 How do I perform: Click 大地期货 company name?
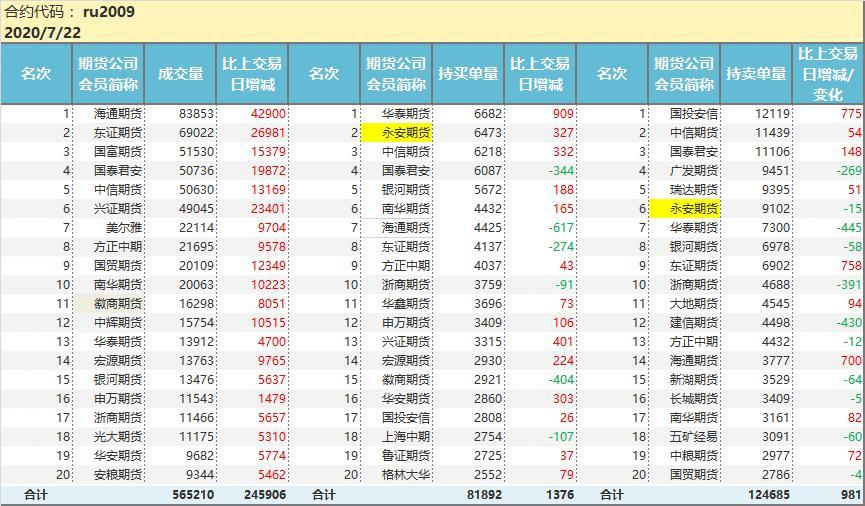pos(693,303)
